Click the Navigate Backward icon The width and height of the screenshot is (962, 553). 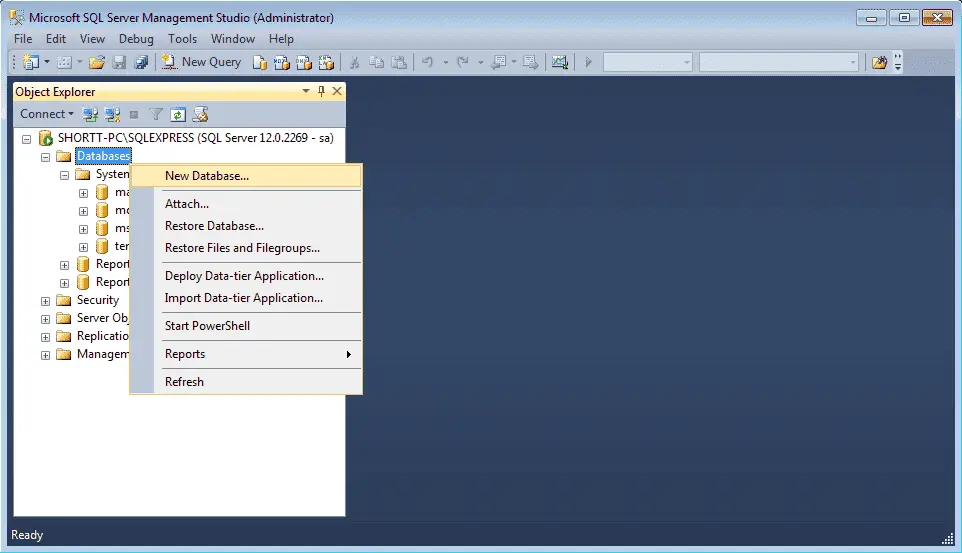pyautogui.click(x=499, y=62)
